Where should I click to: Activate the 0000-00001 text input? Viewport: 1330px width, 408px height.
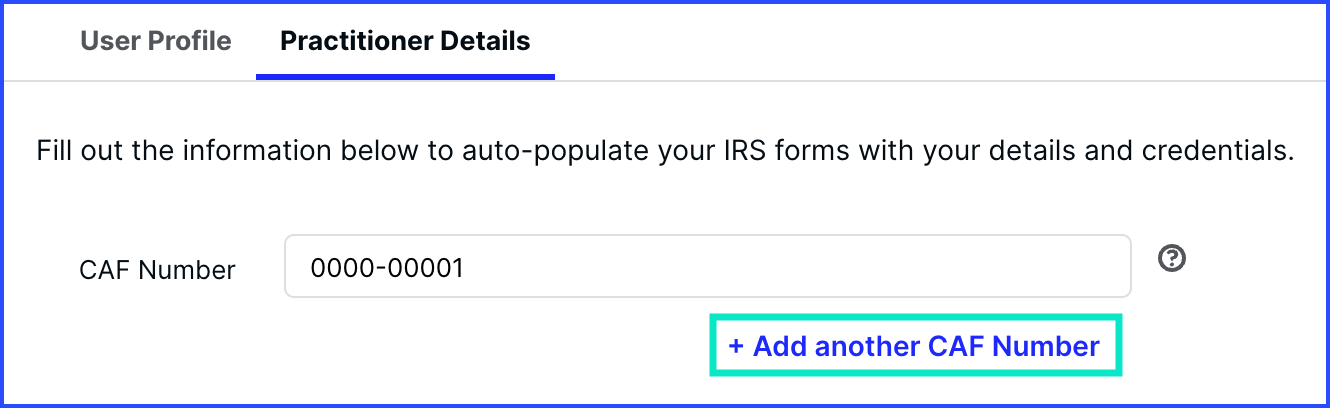[x=708, y=266]
